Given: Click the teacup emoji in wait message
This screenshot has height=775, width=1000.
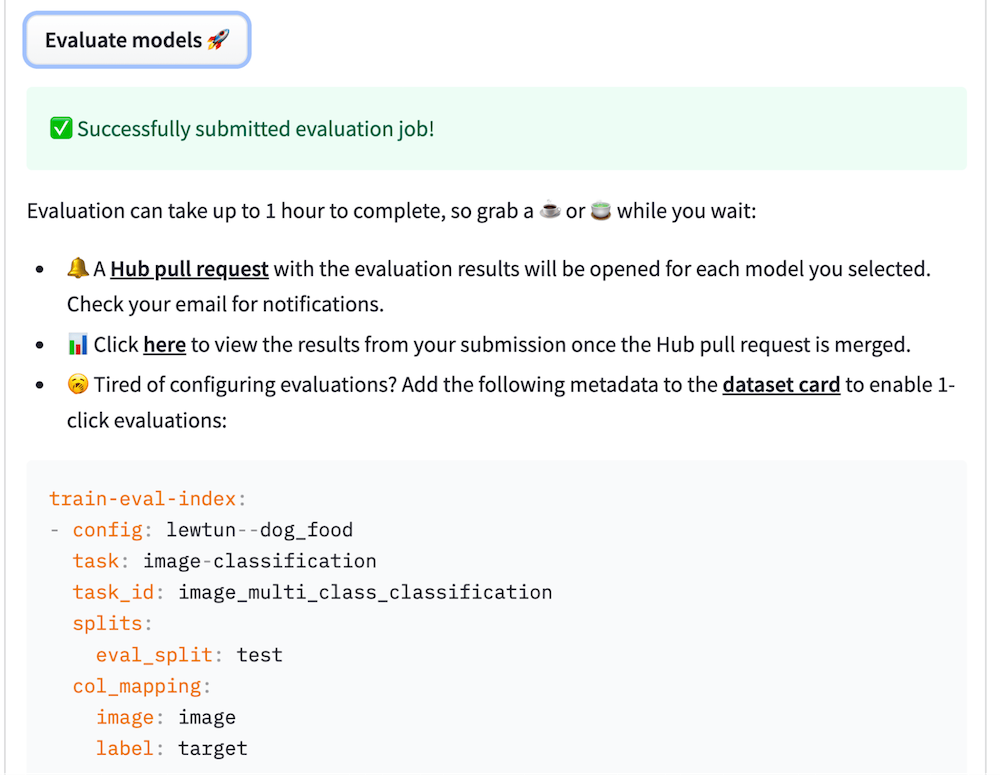Looking at the screenshot, I should pos(601,211).
